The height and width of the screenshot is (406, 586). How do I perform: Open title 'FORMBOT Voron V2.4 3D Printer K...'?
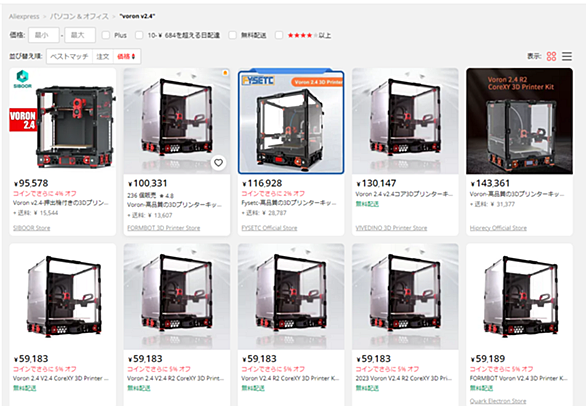(x=519, y=378)
